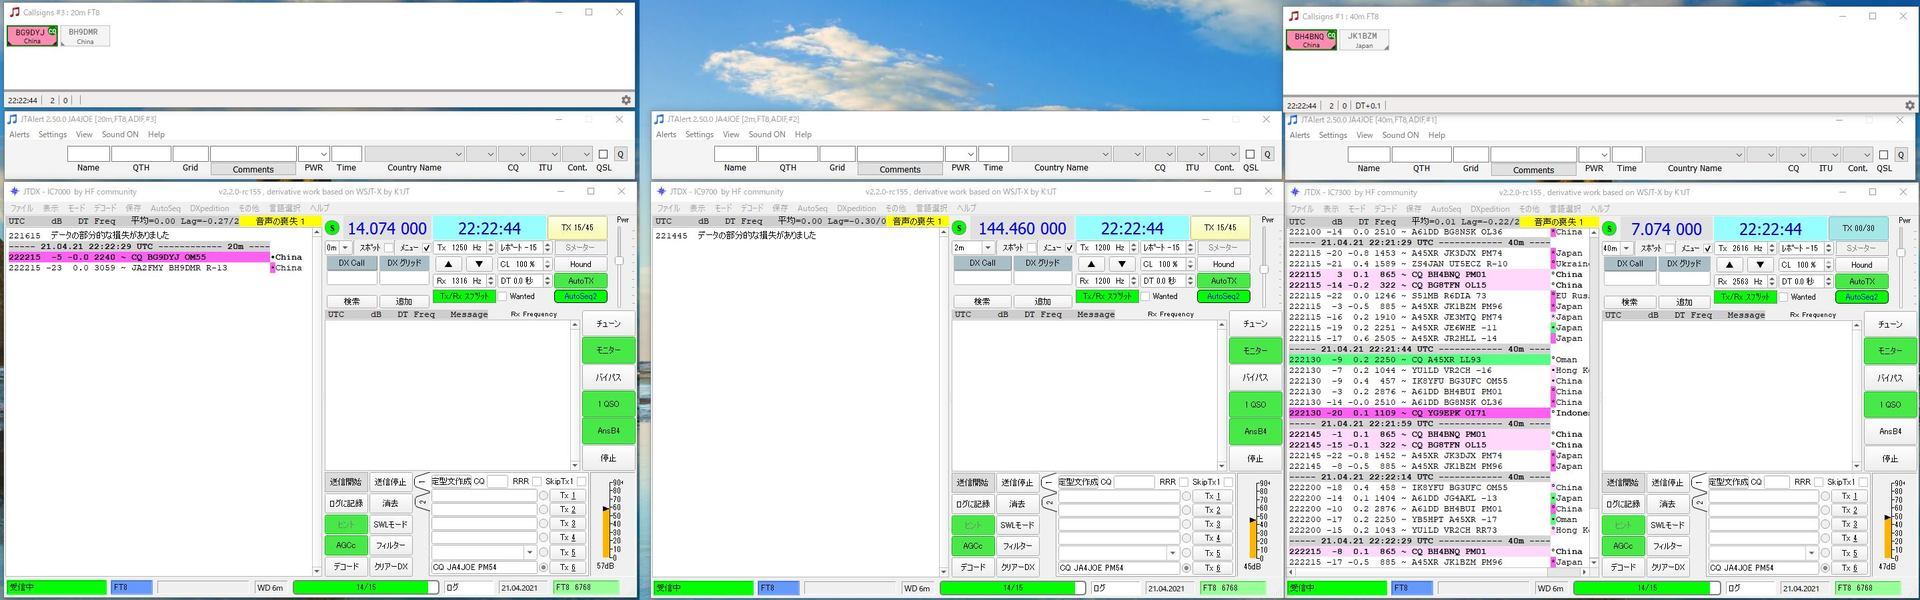Toggle メニュー checkbox in JTDX IC7000
Image resolution: width=1920 pixels, height=600 pixels.
(427, 247)
